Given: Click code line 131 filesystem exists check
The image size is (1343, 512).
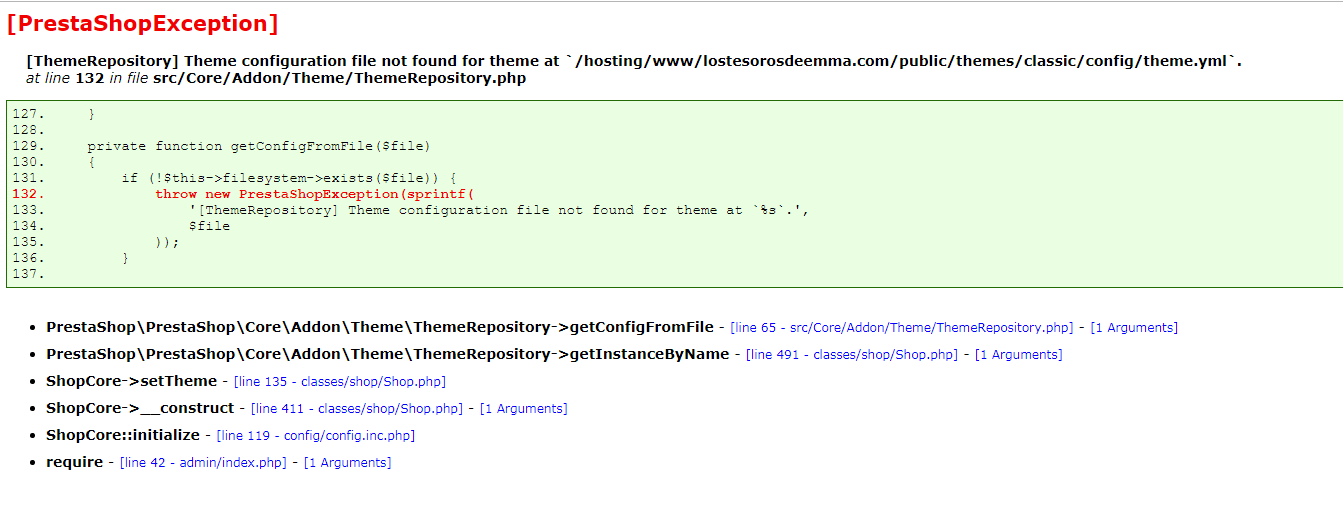Looking at the screenshot, I should tap(289, 178).
